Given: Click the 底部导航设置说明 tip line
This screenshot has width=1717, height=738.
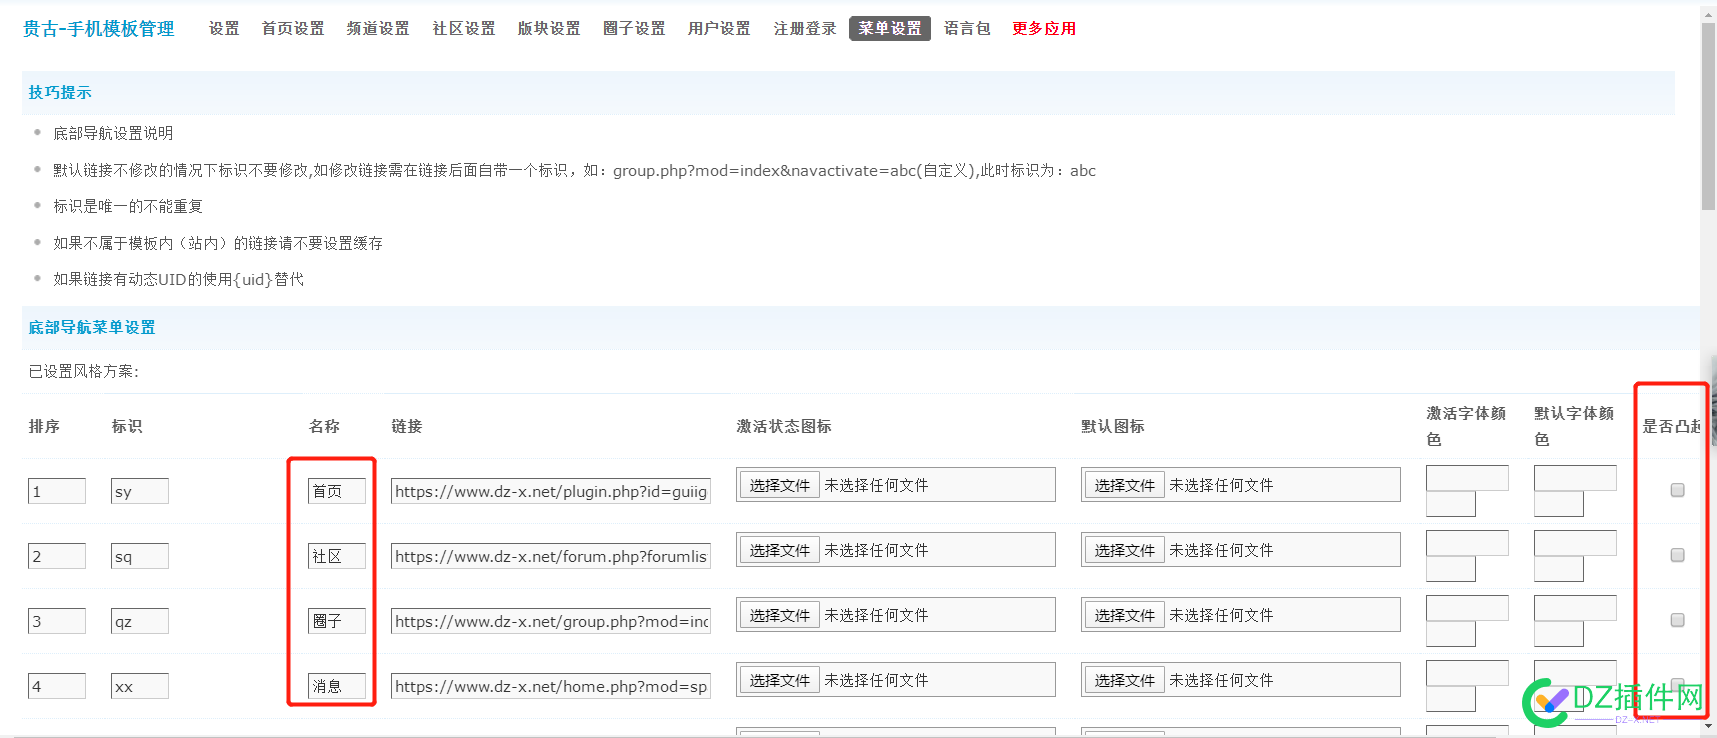Looking at the screenshot, I should 113,133.
